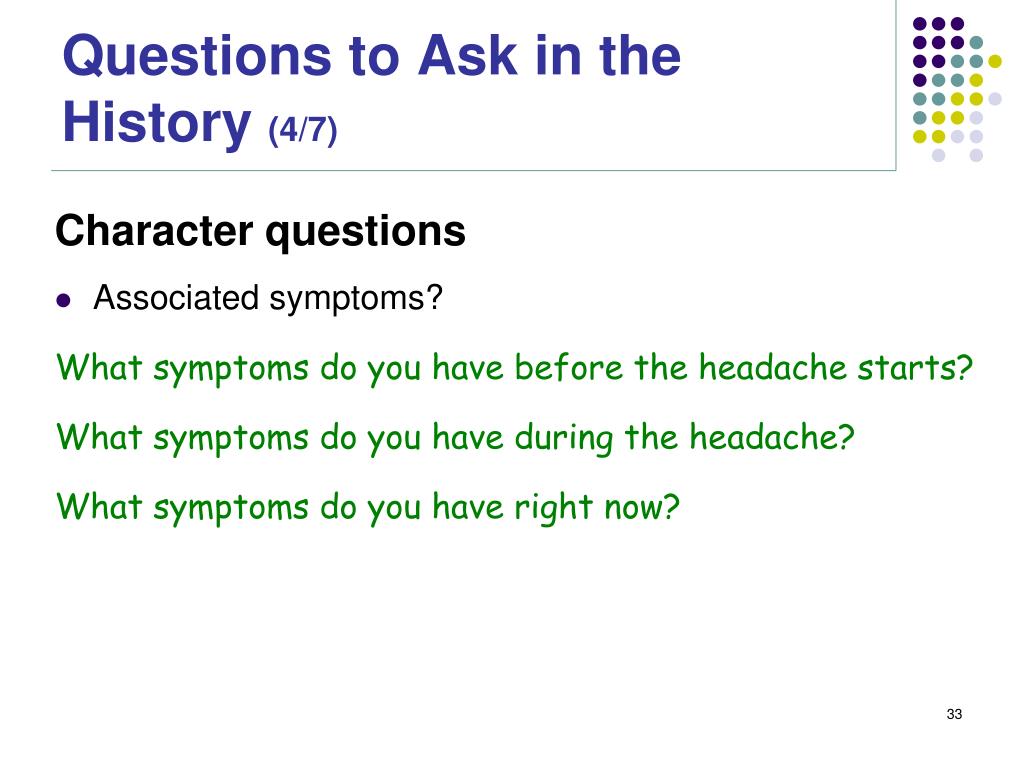
Task: Click a teal dot in the pattern
Action: click(976, 43)
